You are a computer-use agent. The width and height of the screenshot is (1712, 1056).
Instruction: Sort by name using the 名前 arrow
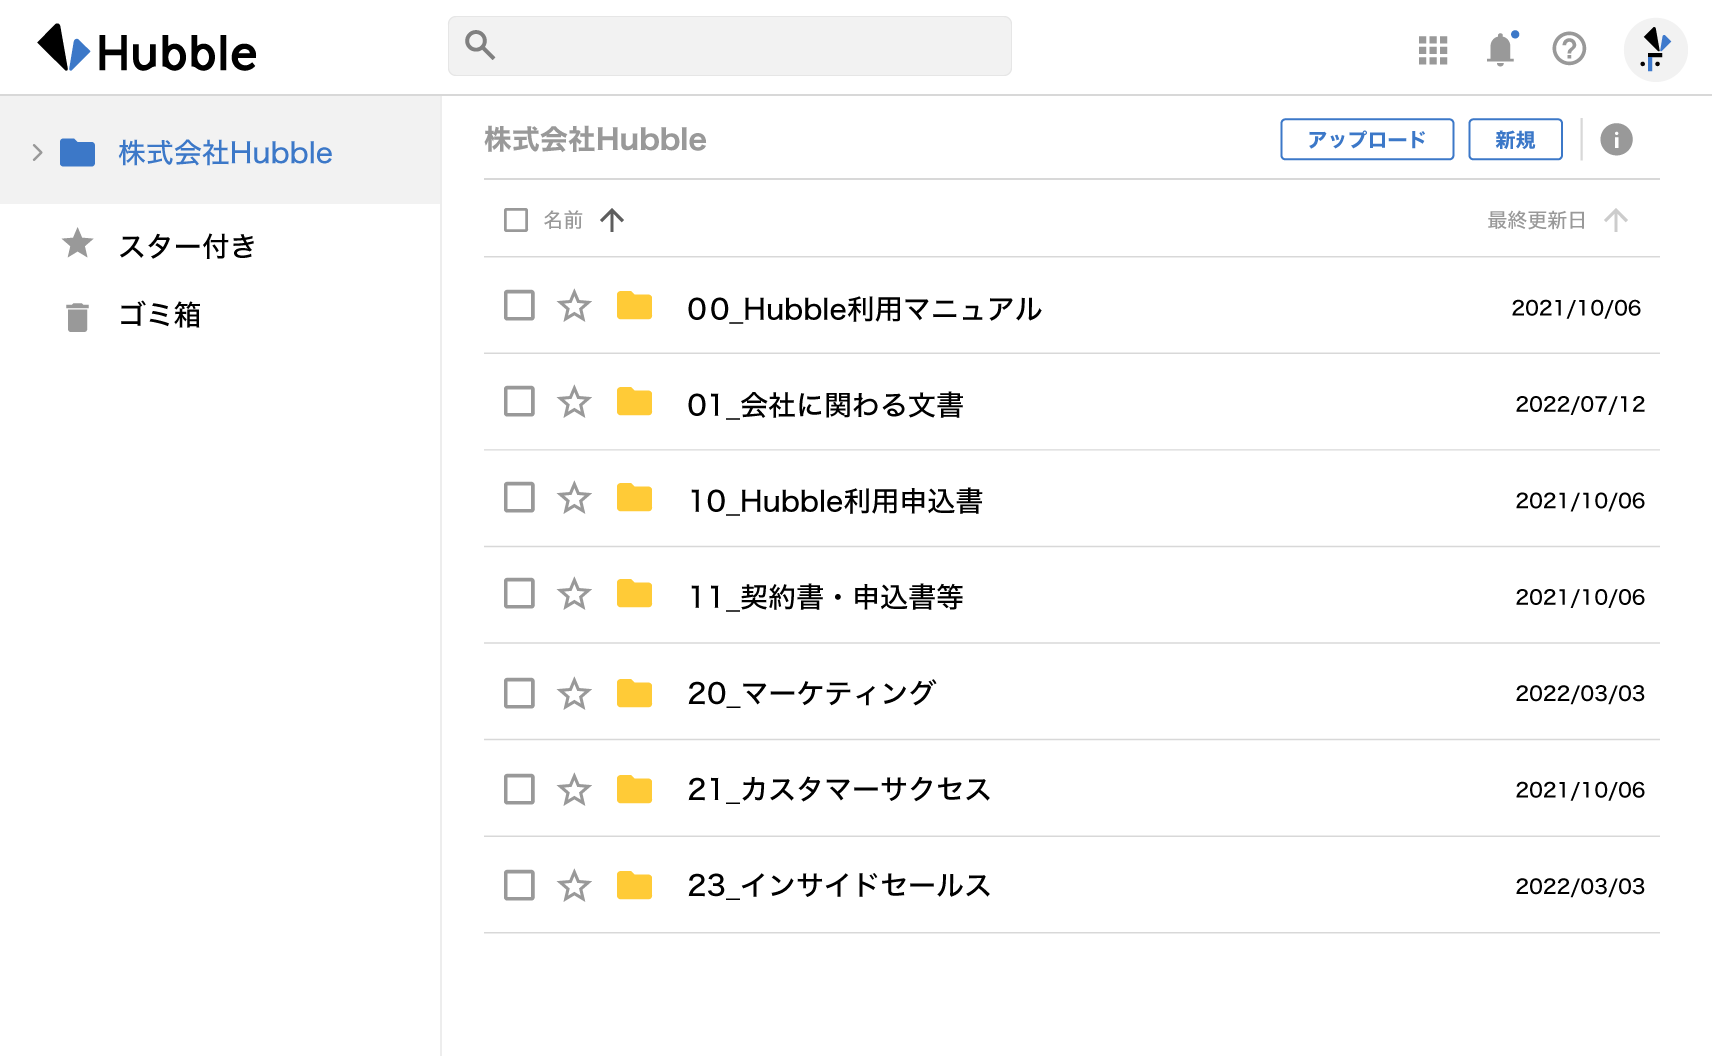coord(612,220)
